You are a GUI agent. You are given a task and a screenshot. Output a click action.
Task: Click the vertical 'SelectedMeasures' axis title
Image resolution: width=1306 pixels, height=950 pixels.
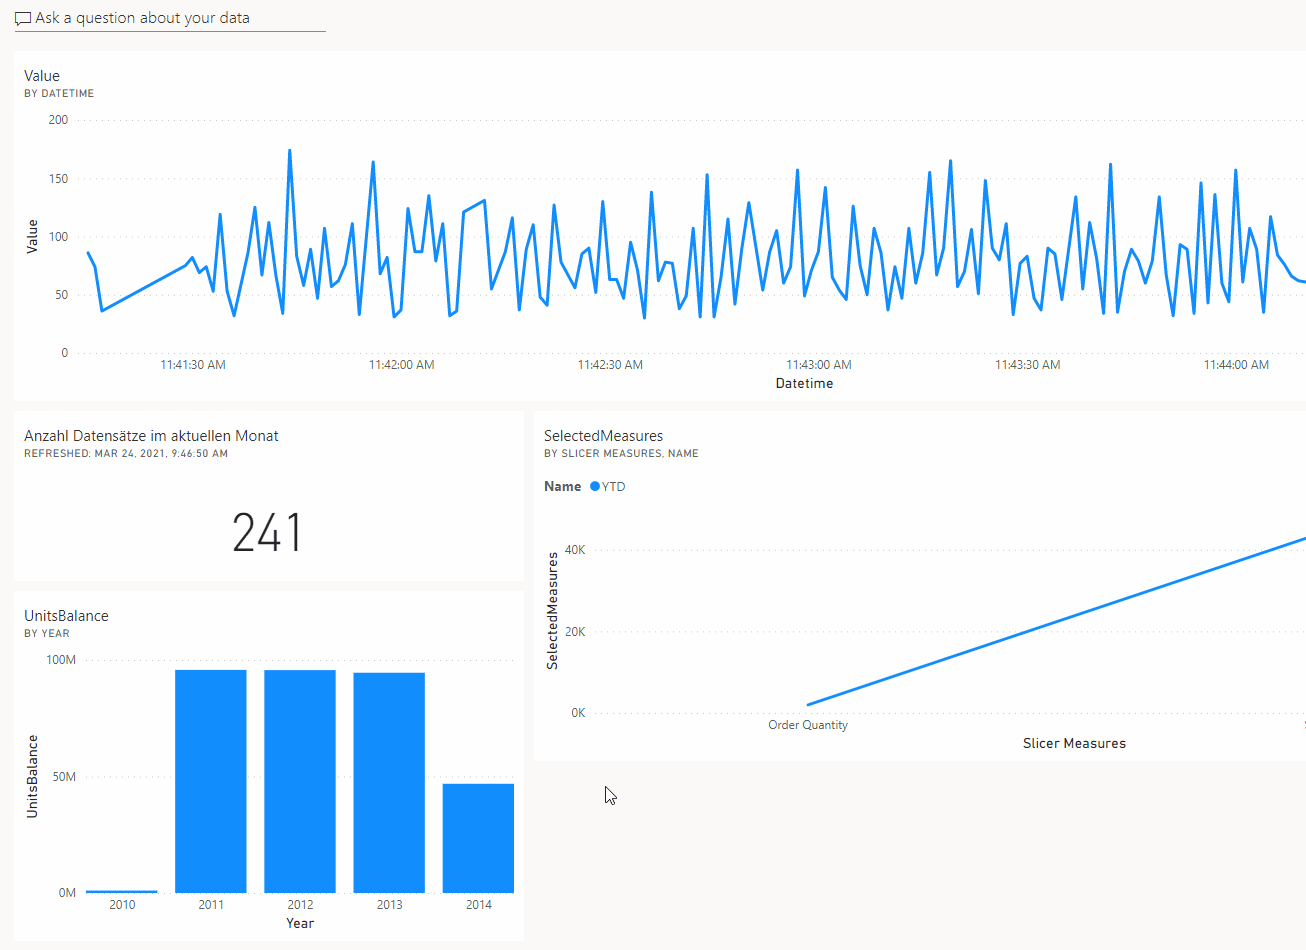point(552,611)
